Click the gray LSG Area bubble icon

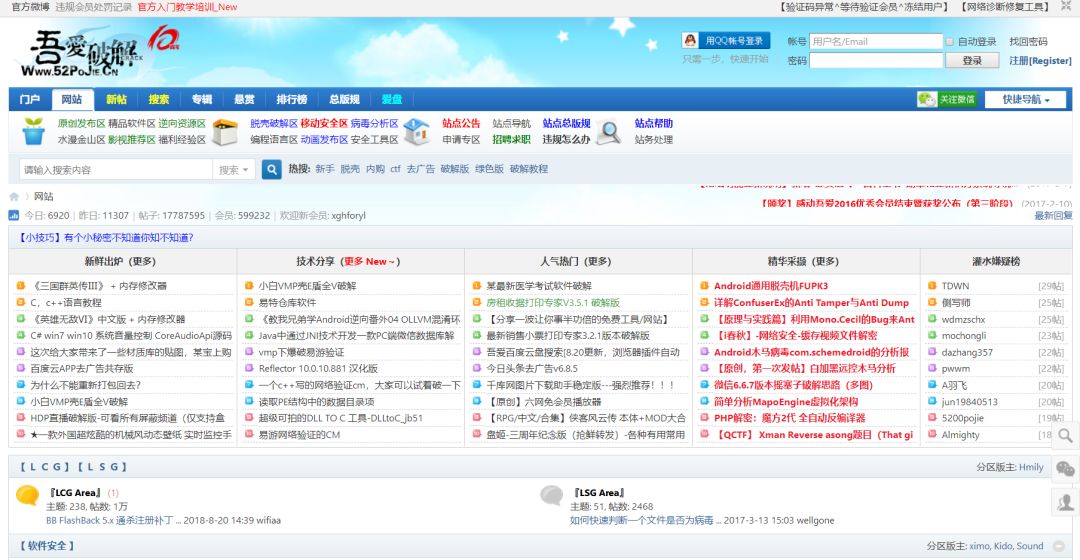tap(551, 495)
